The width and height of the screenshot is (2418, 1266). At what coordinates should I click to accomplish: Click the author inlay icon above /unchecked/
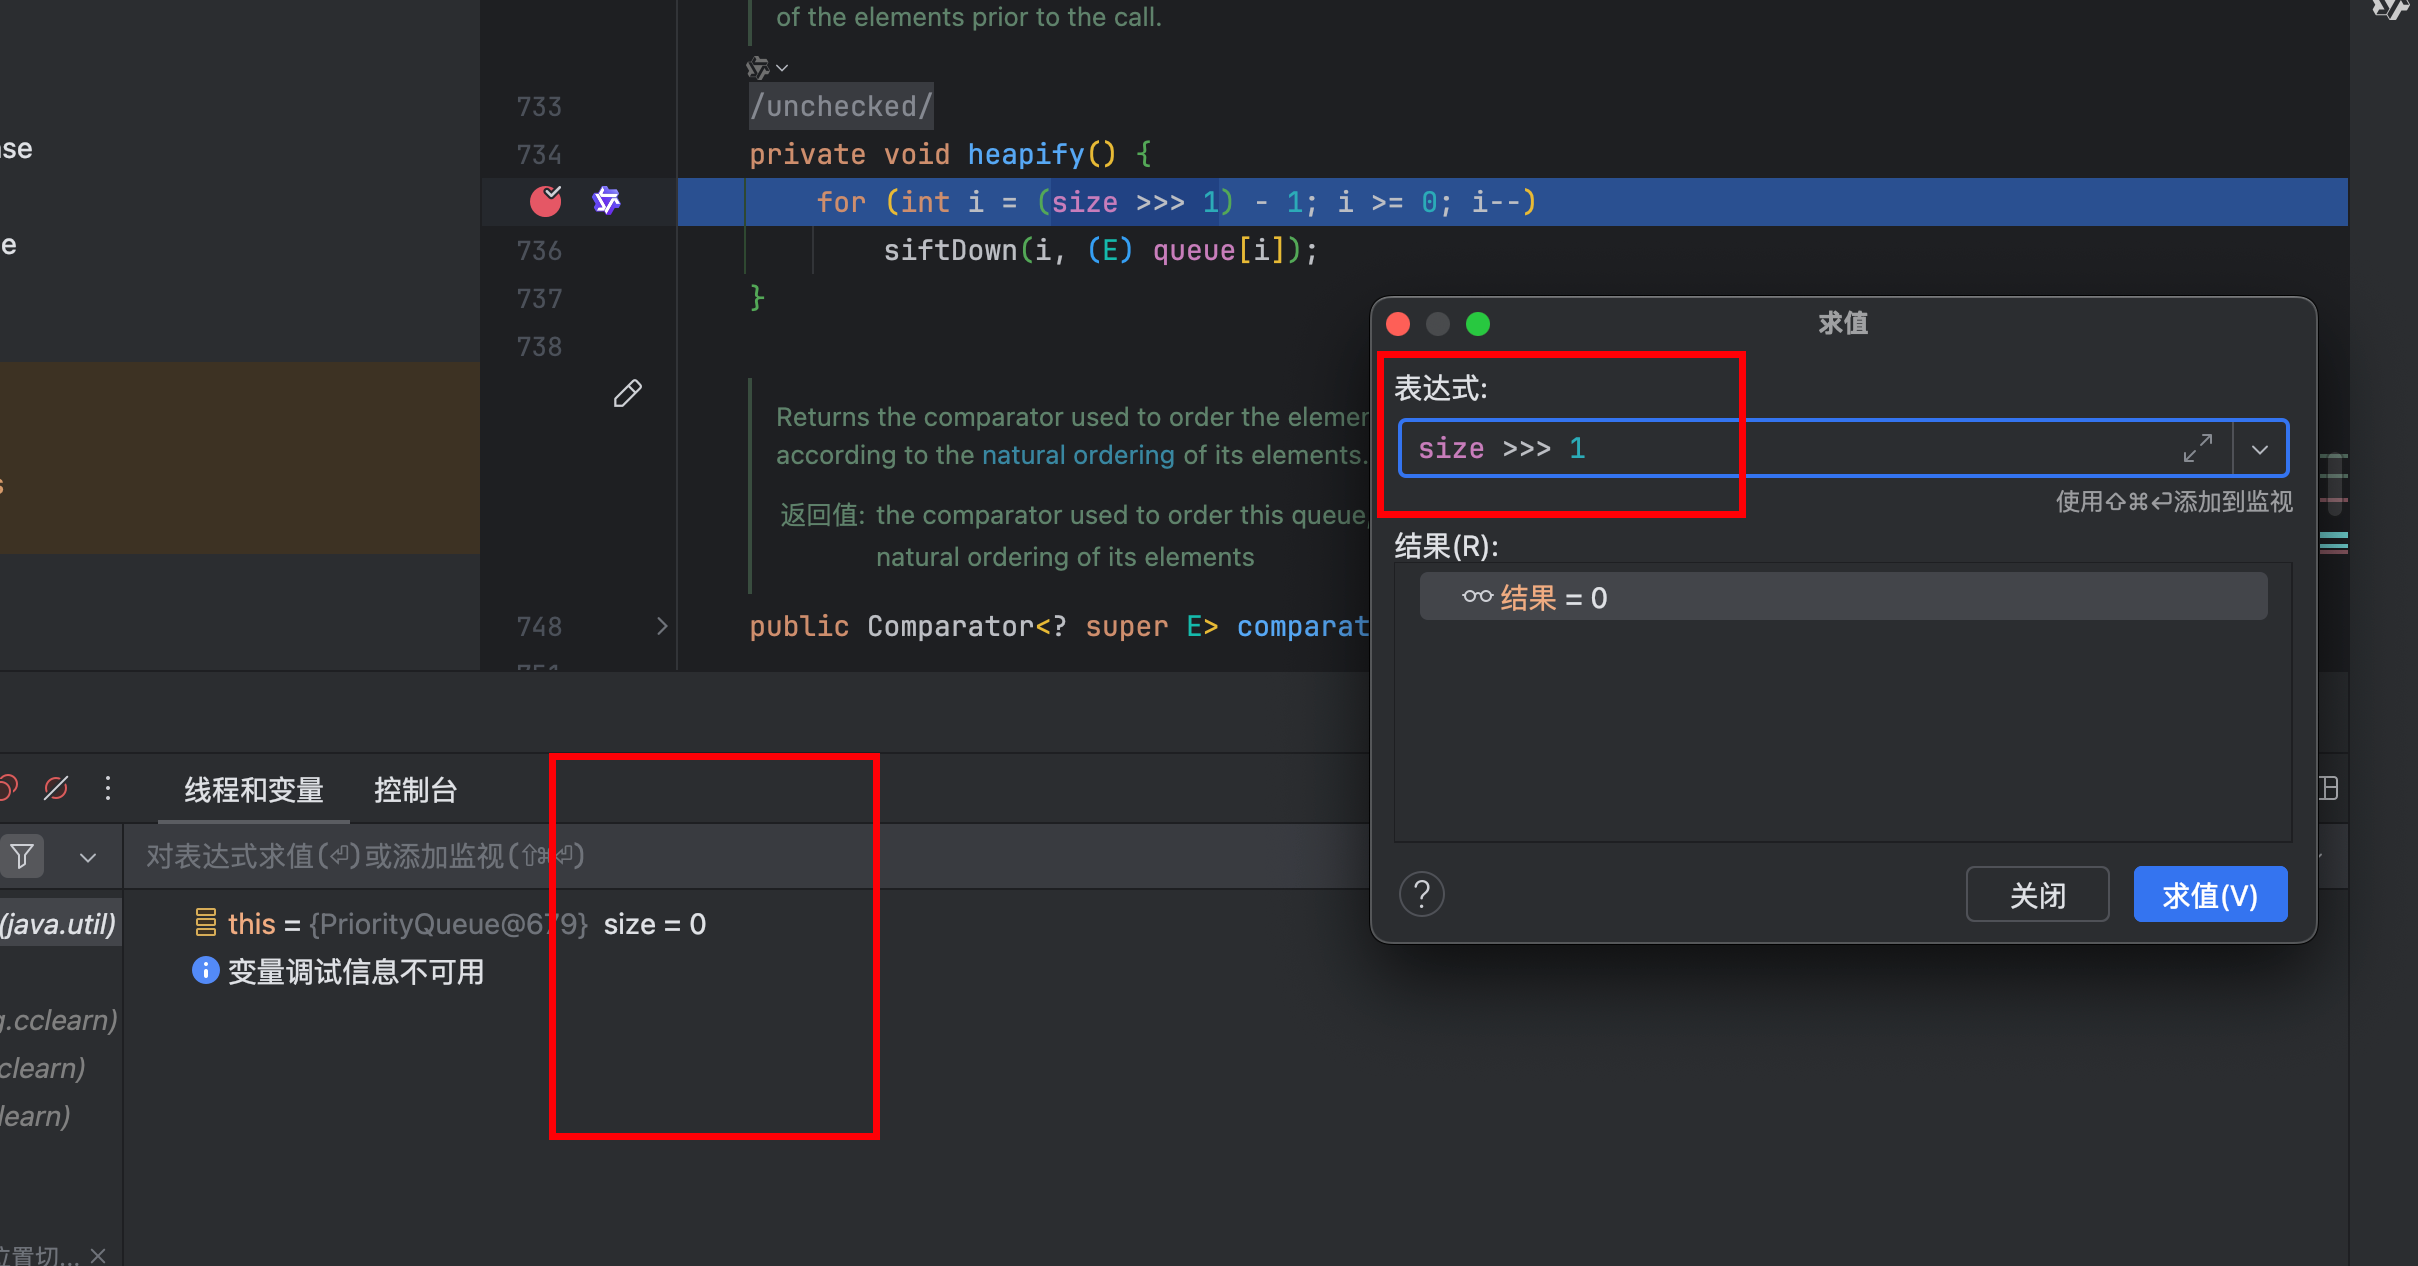[759, 68]
